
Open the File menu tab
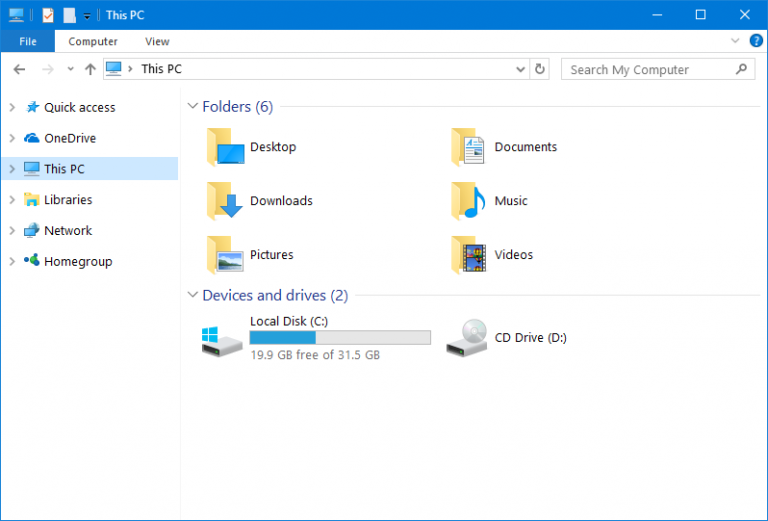(28, 41)
